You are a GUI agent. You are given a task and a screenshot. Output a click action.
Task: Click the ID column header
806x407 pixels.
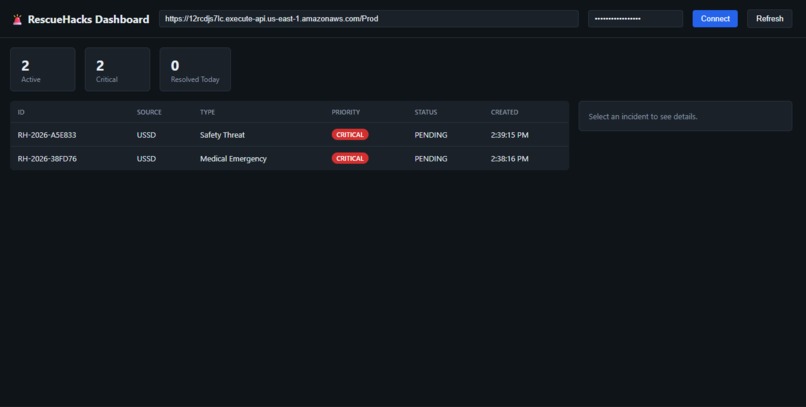tap(21, 112)
